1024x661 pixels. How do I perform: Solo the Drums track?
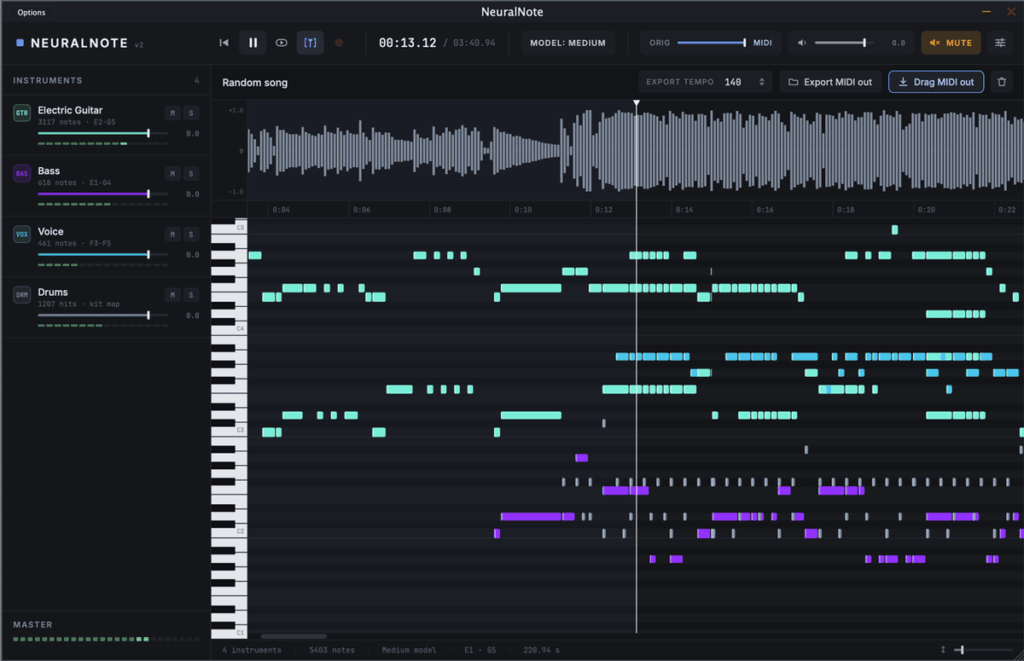tap(191, 295)
